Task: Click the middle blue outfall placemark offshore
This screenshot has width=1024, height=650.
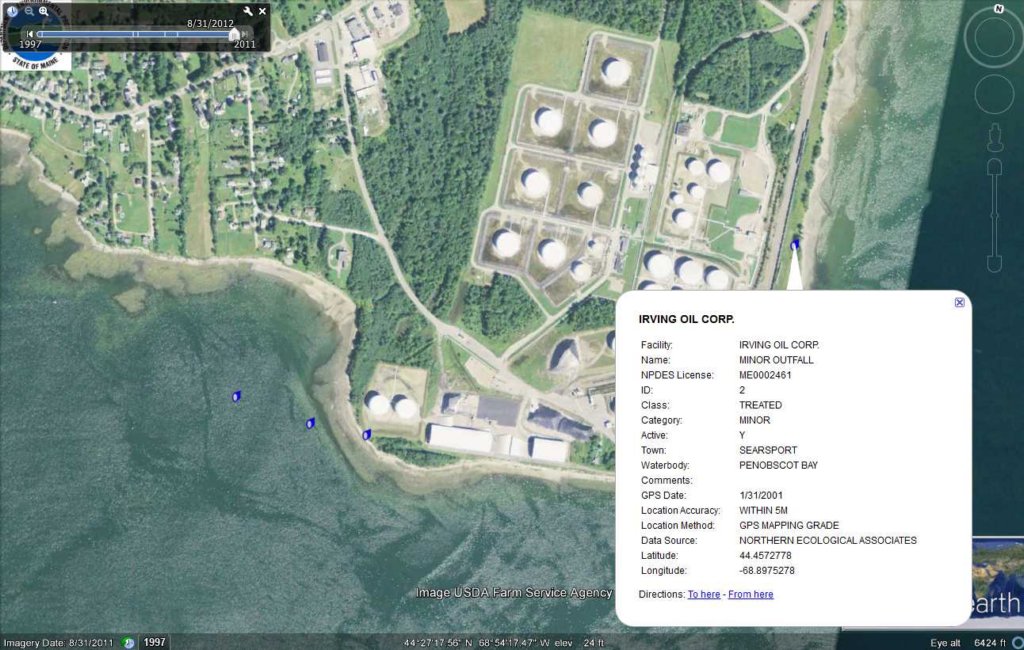Action: pyautogui.click(x=310, y=423)
